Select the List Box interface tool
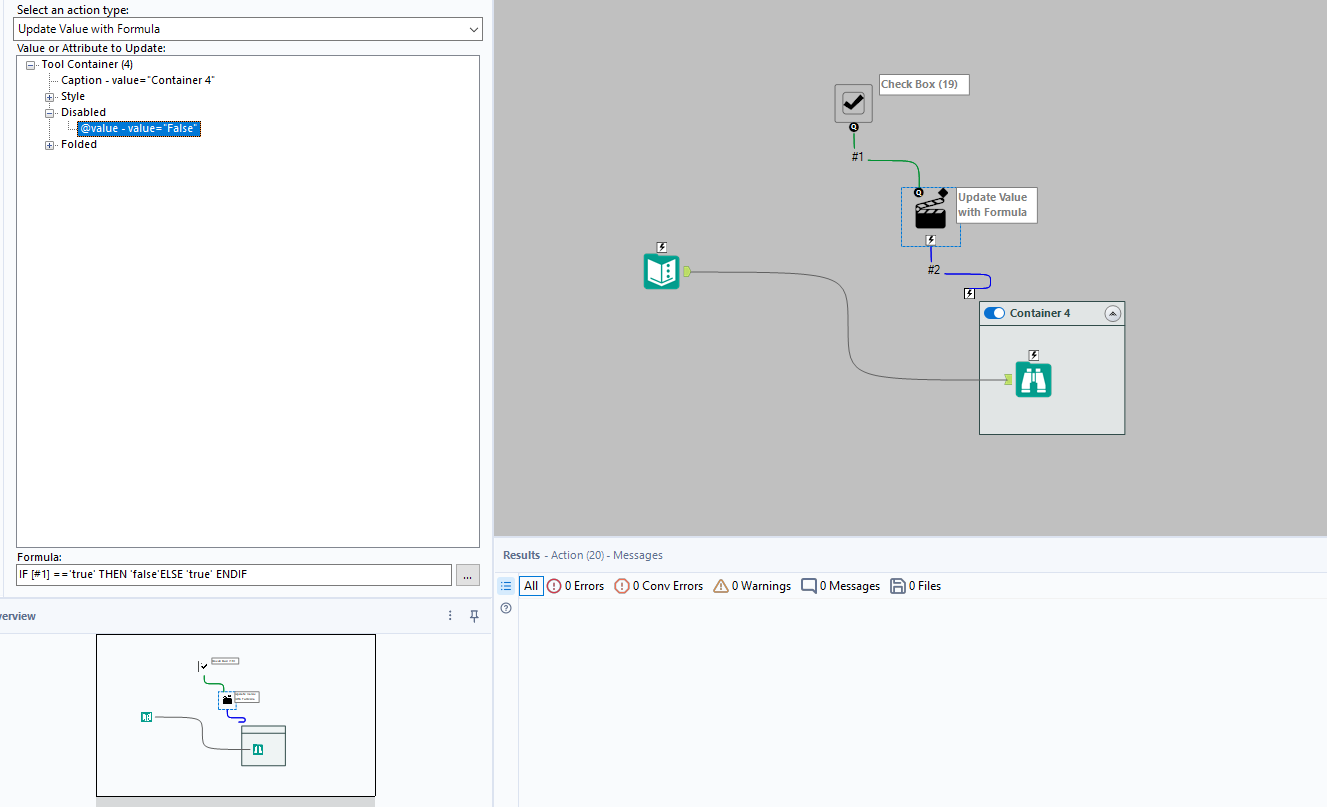Viewport: 1327px width, 807px height. tap(661, 270)
